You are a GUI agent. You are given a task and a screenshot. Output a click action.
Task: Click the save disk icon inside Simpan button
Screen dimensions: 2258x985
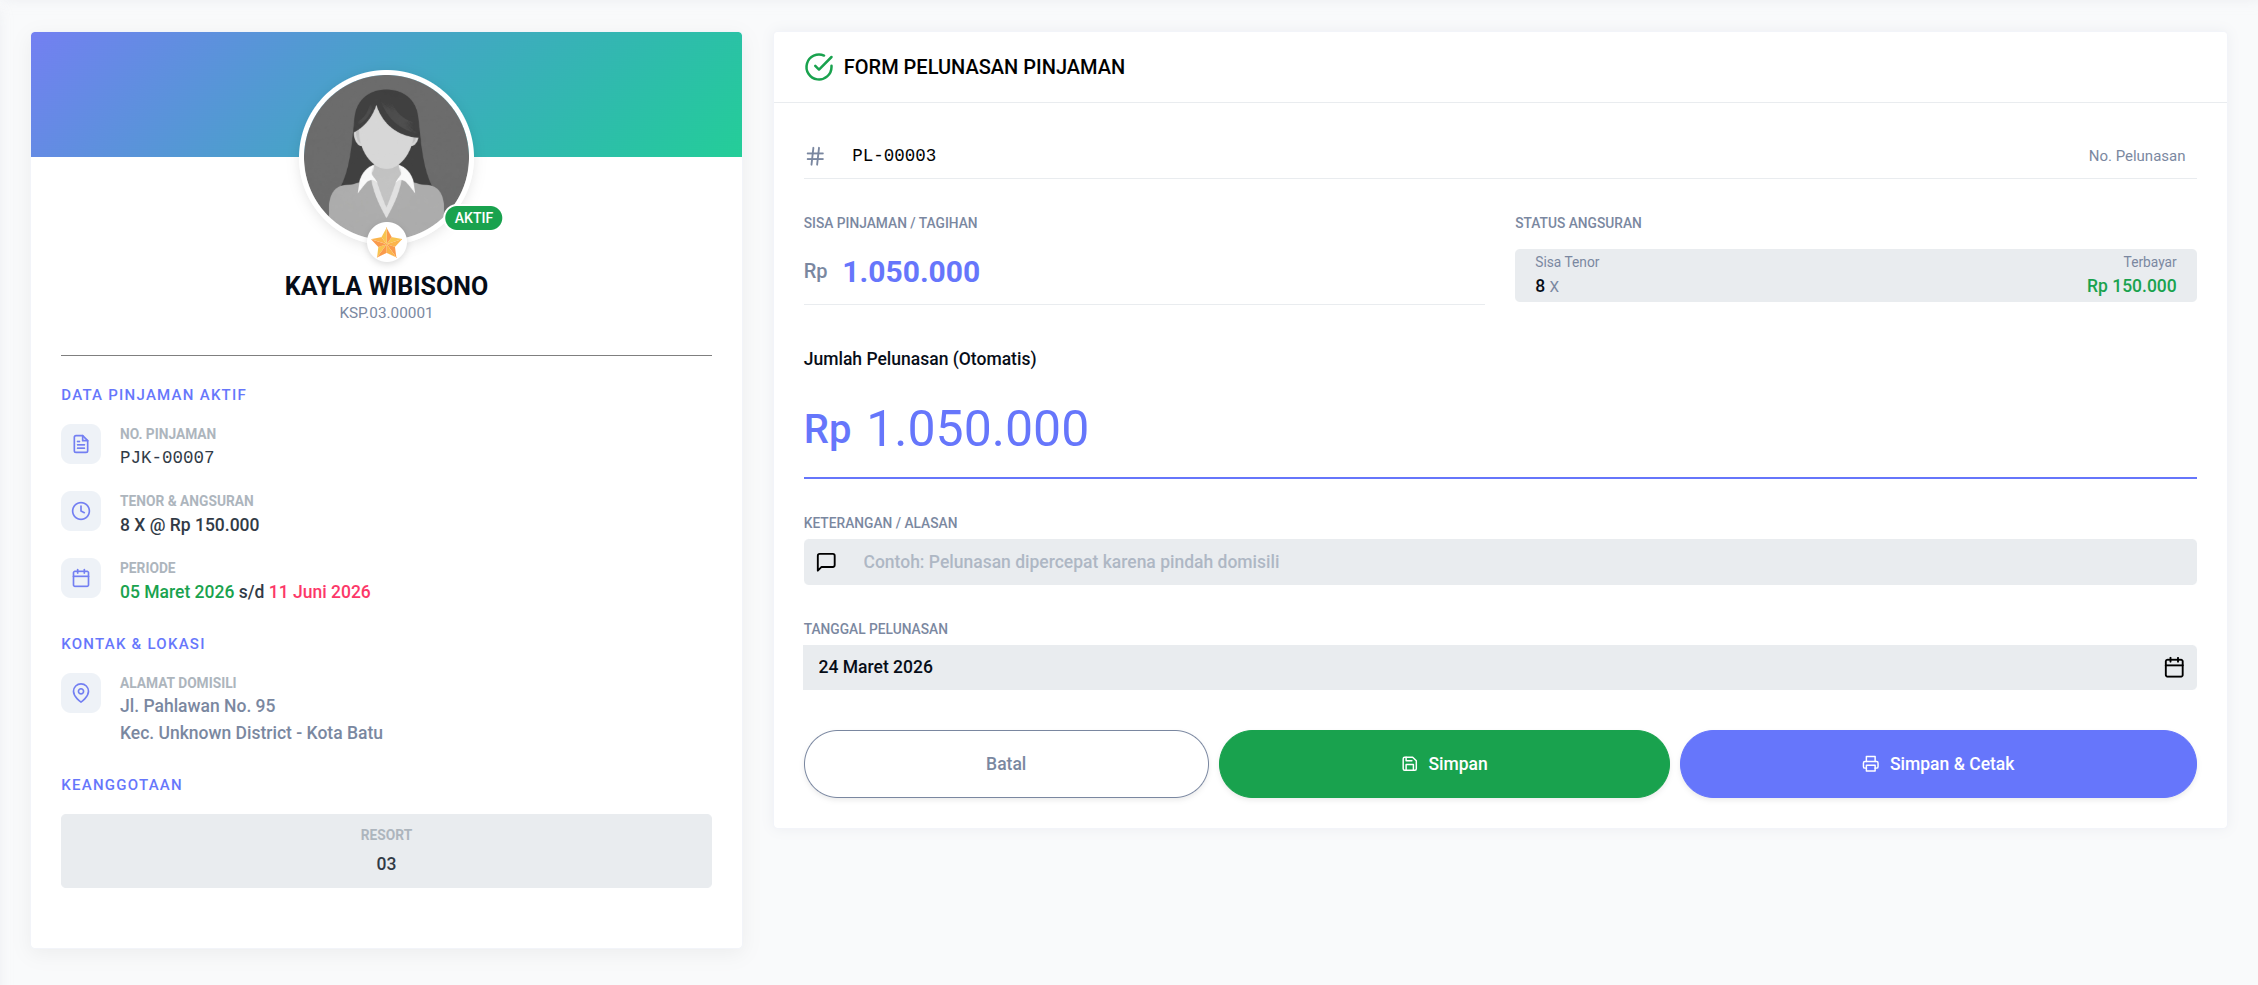pyautogui.click(x=1410, y=762)
